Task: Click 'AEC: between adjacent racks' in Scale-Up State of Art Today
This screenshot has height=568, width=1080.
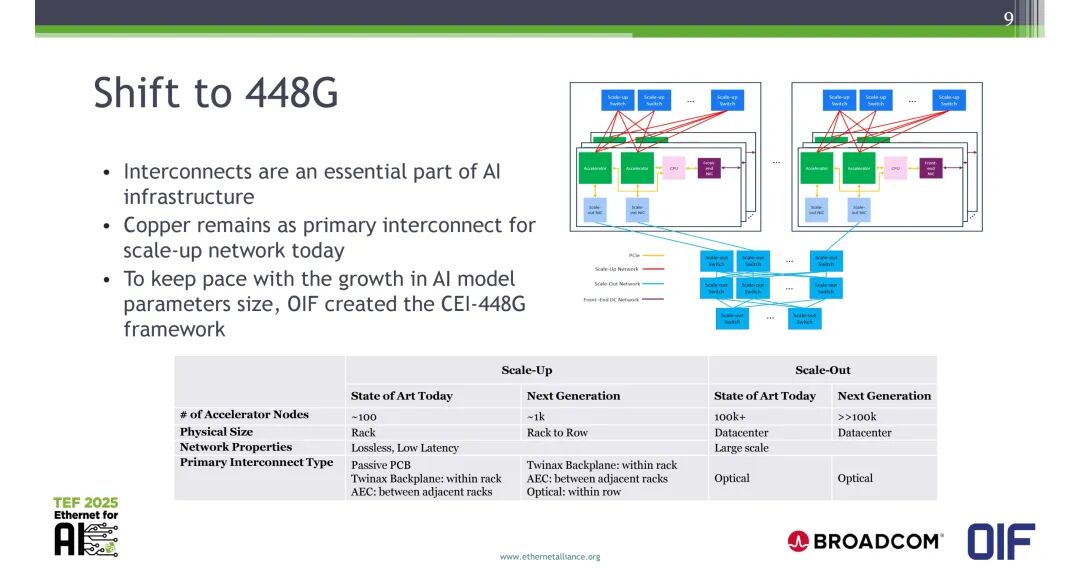Action: click(422, 492)
